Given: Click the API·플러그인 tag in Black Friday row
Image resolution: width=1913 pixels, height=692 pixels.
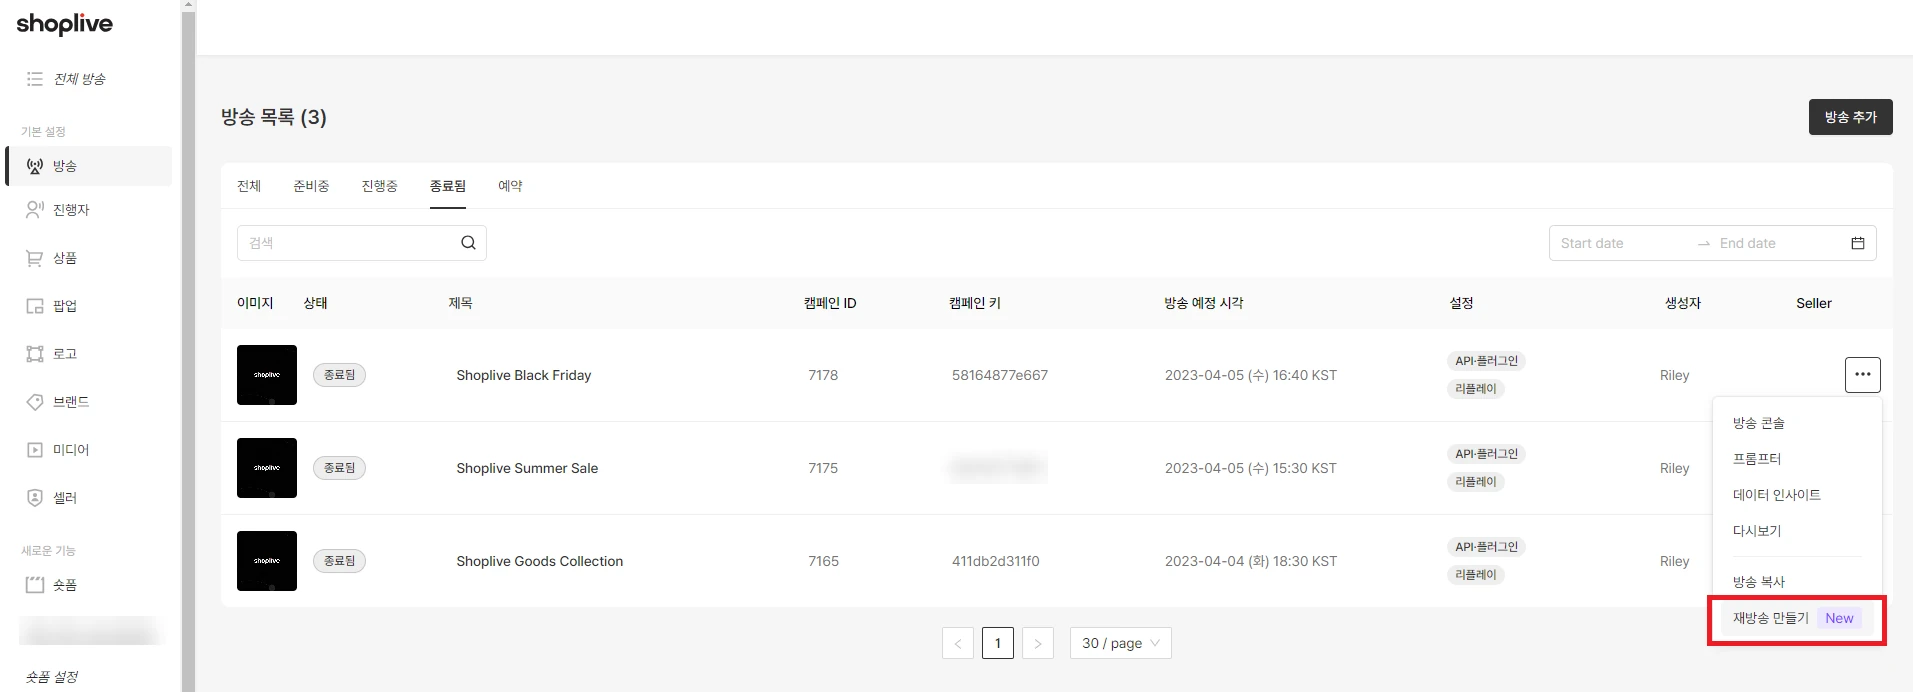Looking at the screenshot, I should click(x=1486, y=361).
